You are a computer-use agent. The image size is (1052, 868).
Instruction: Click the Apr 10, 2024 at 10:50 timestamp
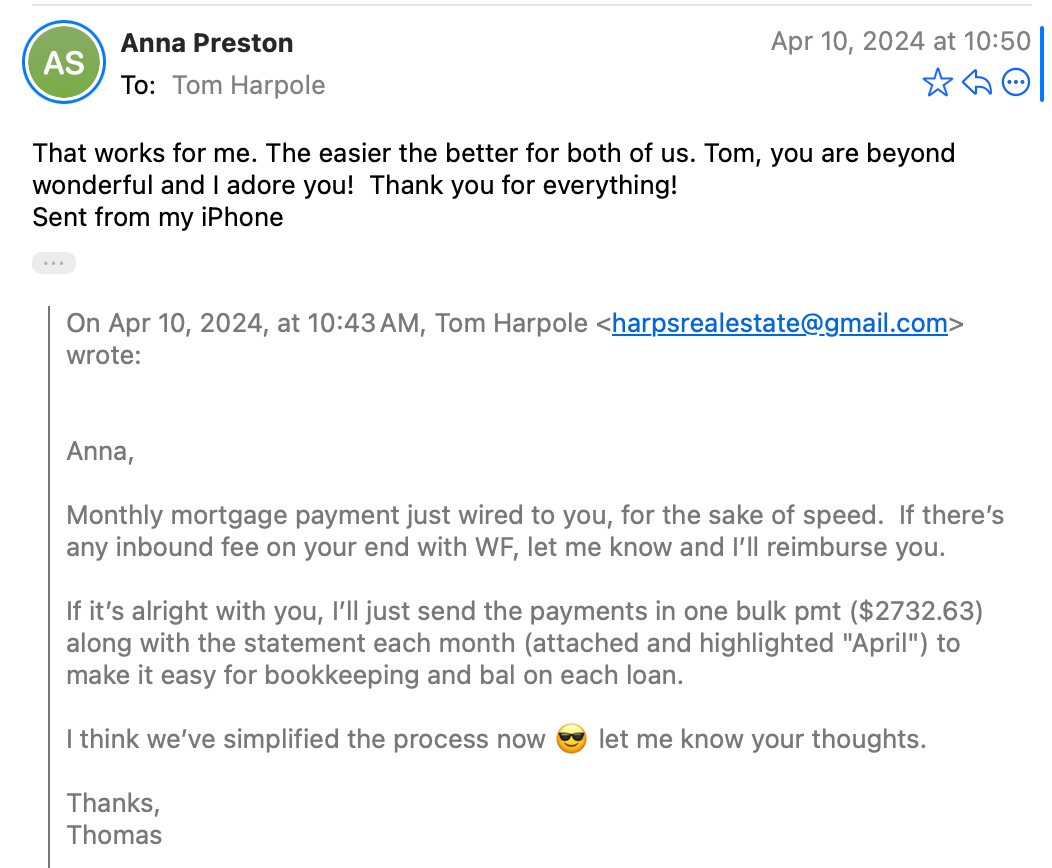[x=900, y=41]
